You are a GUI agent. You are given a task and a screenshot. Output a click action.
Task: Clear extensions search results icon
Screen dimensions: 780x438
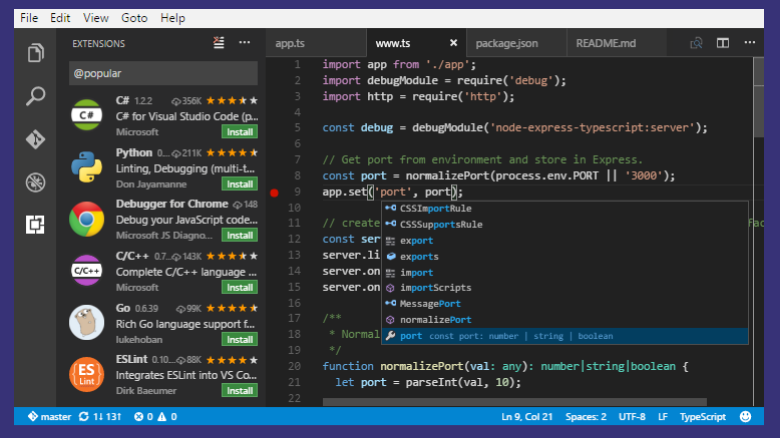pos(219,43)
